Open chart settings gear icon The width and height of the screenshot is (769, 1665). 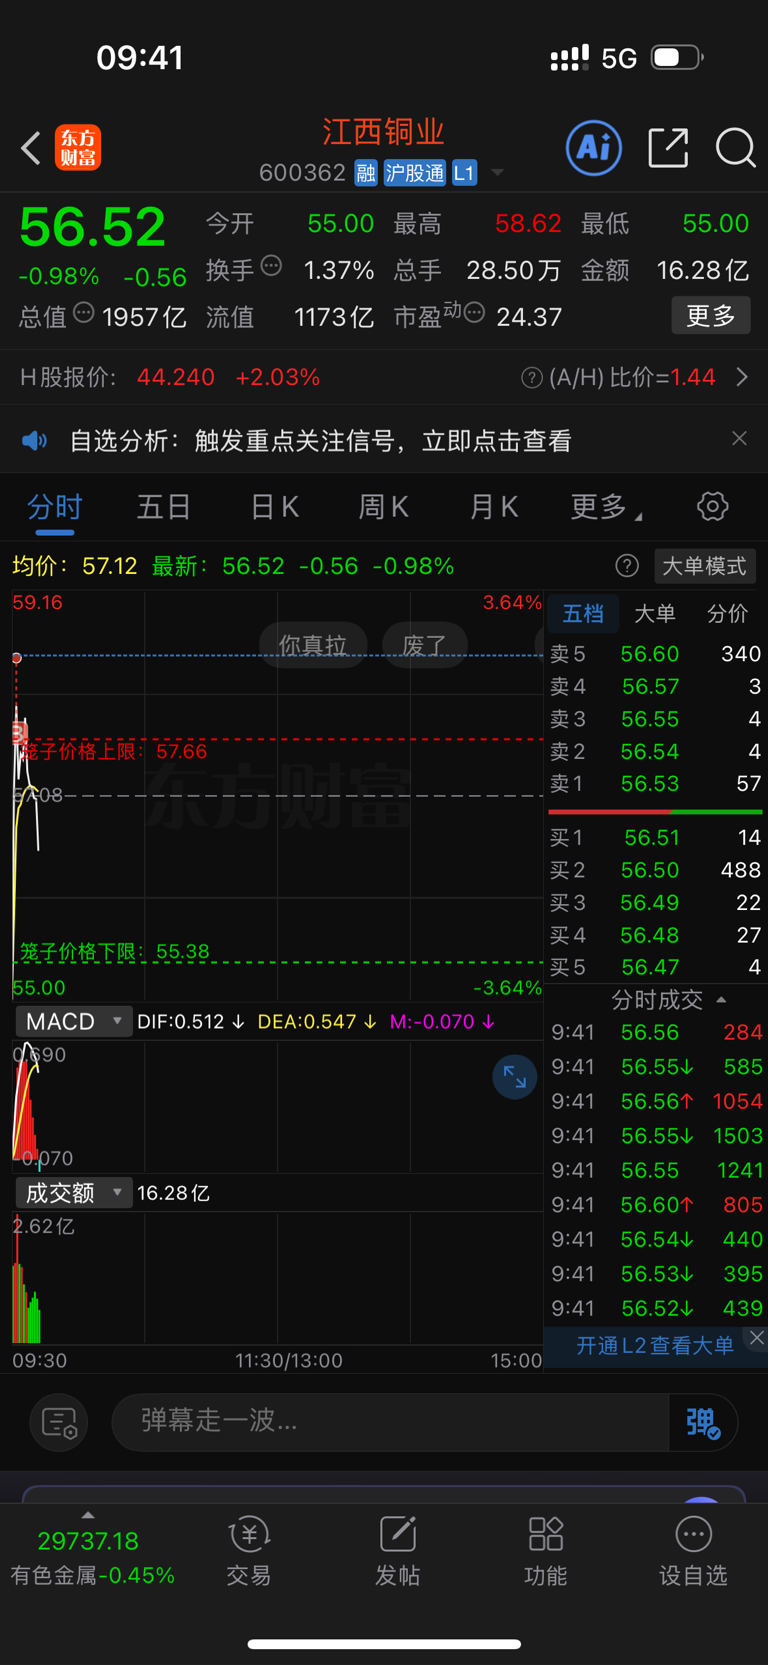(x=712, y=506)
